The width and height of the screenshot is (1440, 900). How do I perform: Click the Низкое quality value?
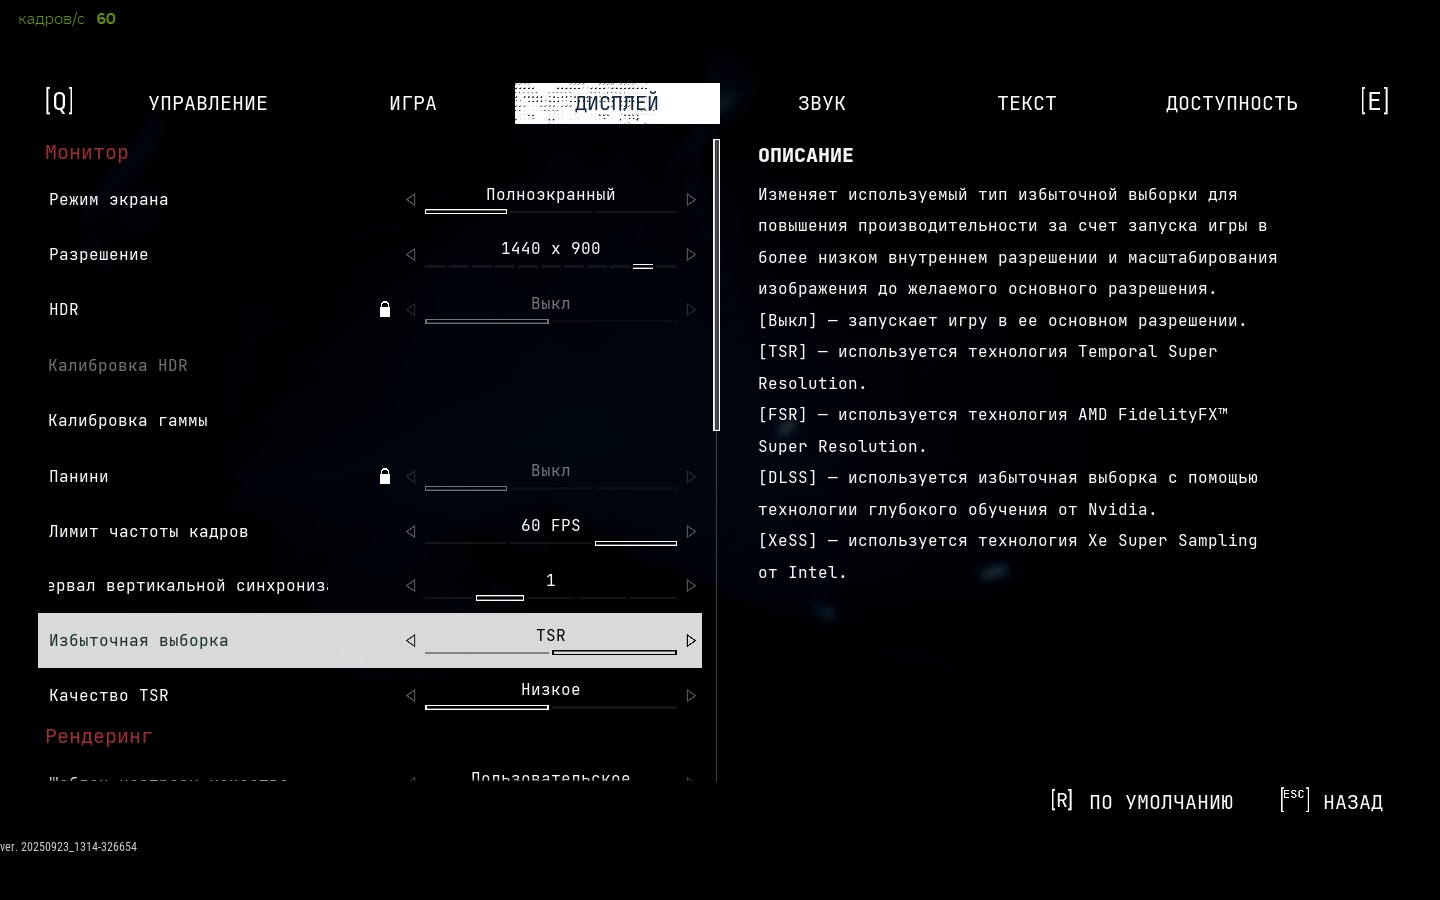click(x=551, y=690)
